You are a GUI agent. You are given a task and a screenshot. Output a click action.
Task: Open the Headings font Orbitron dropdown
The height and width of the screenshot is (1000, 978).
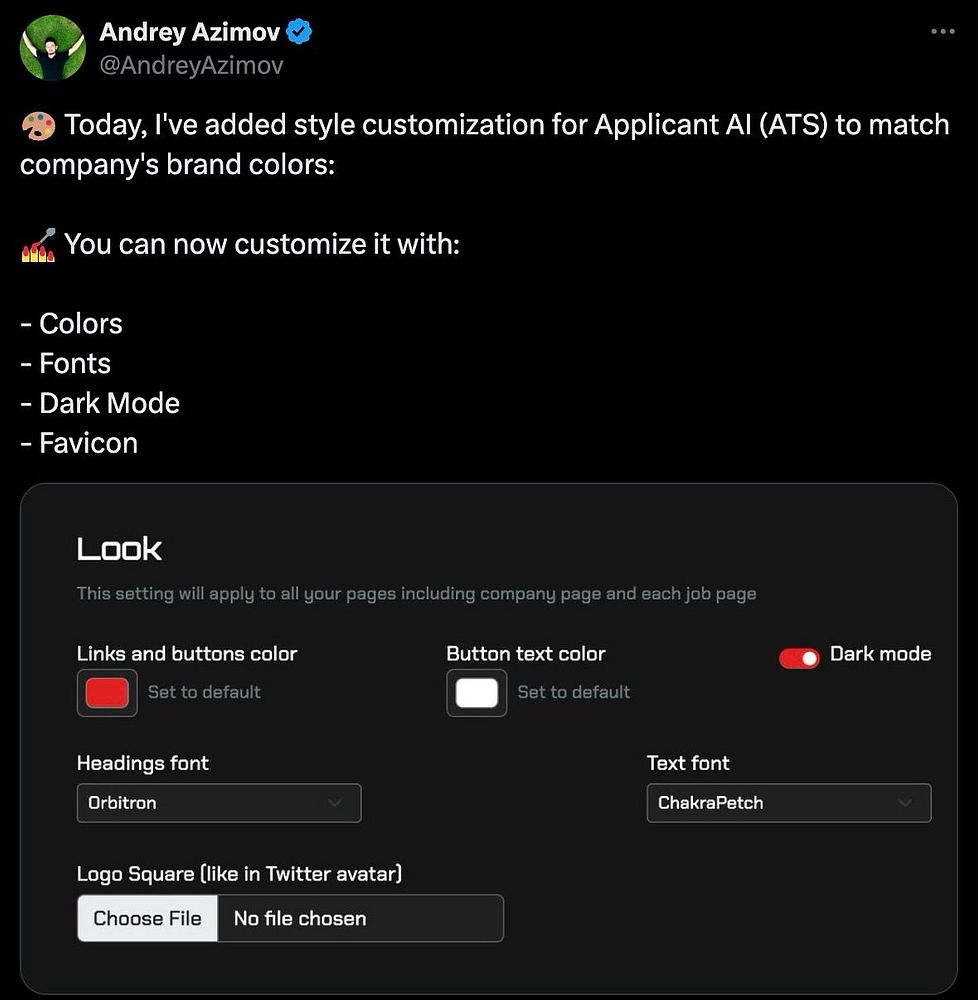pyautogui.click(x=219, y=803)
